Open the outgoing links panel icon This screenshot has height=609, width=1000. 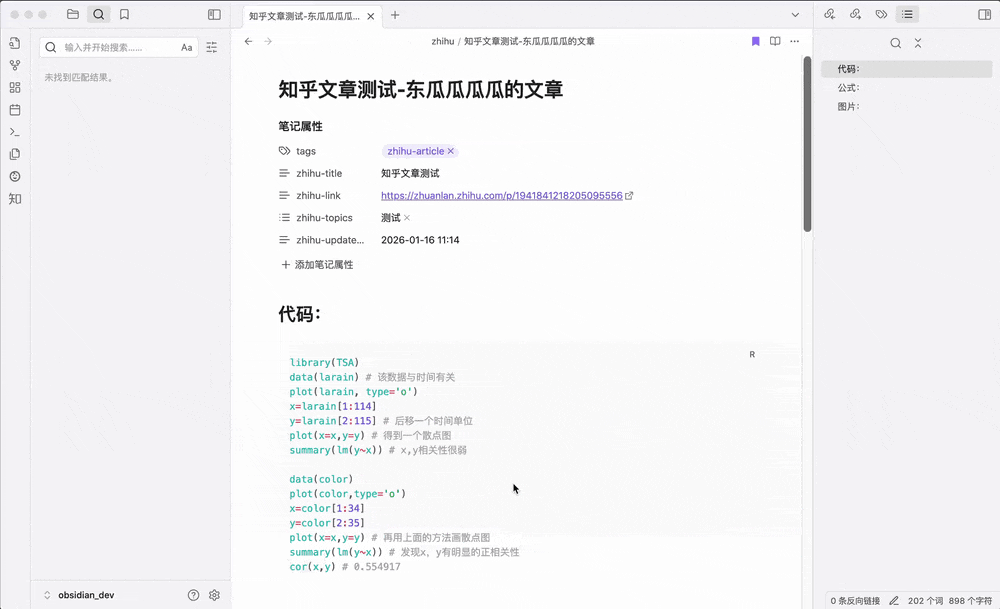pyautogui.click(x=857, y=14)
